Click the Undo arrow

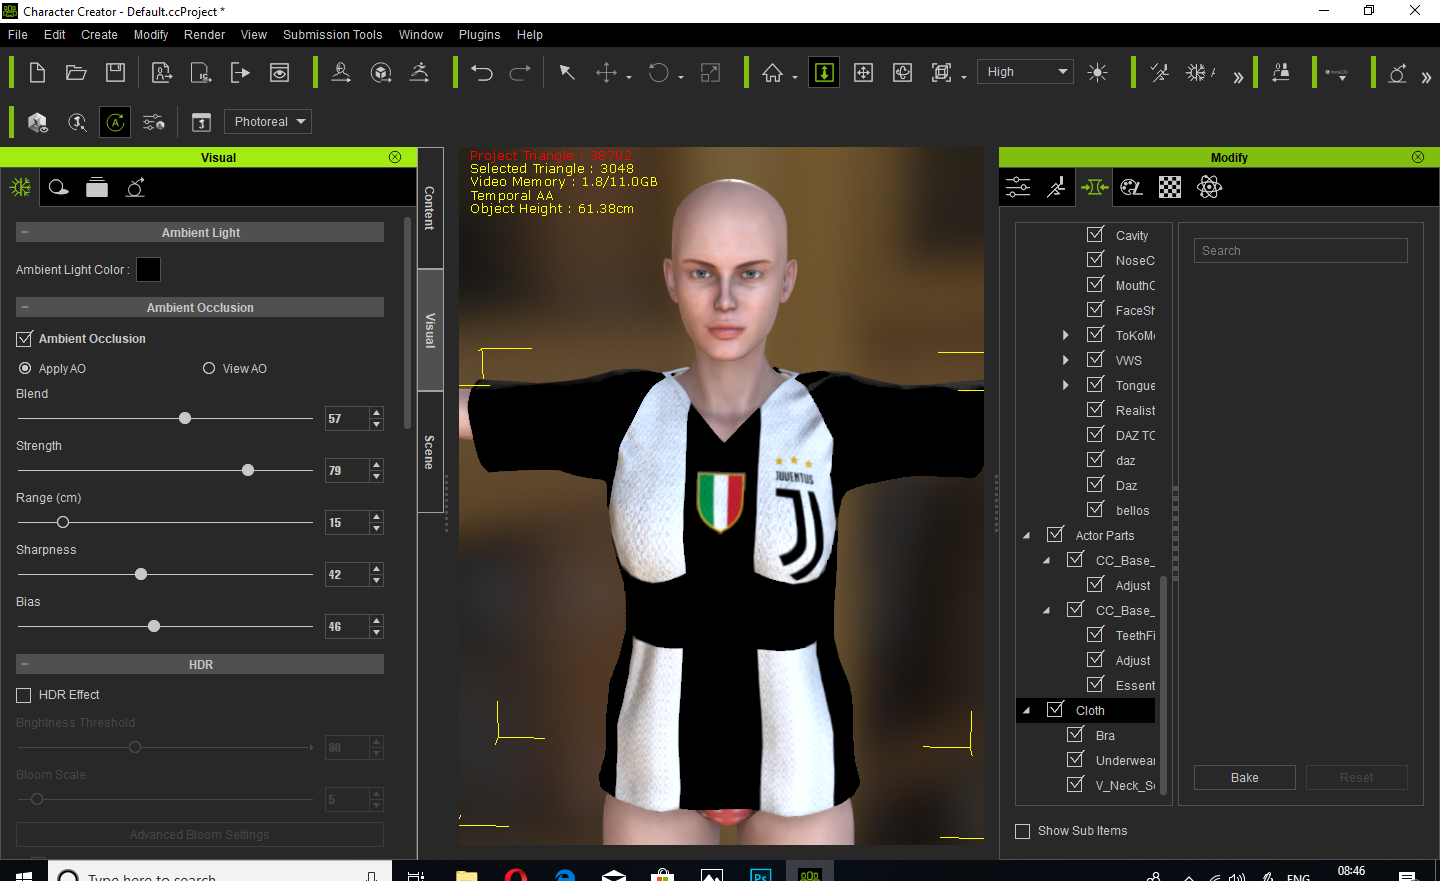point(482,72)
